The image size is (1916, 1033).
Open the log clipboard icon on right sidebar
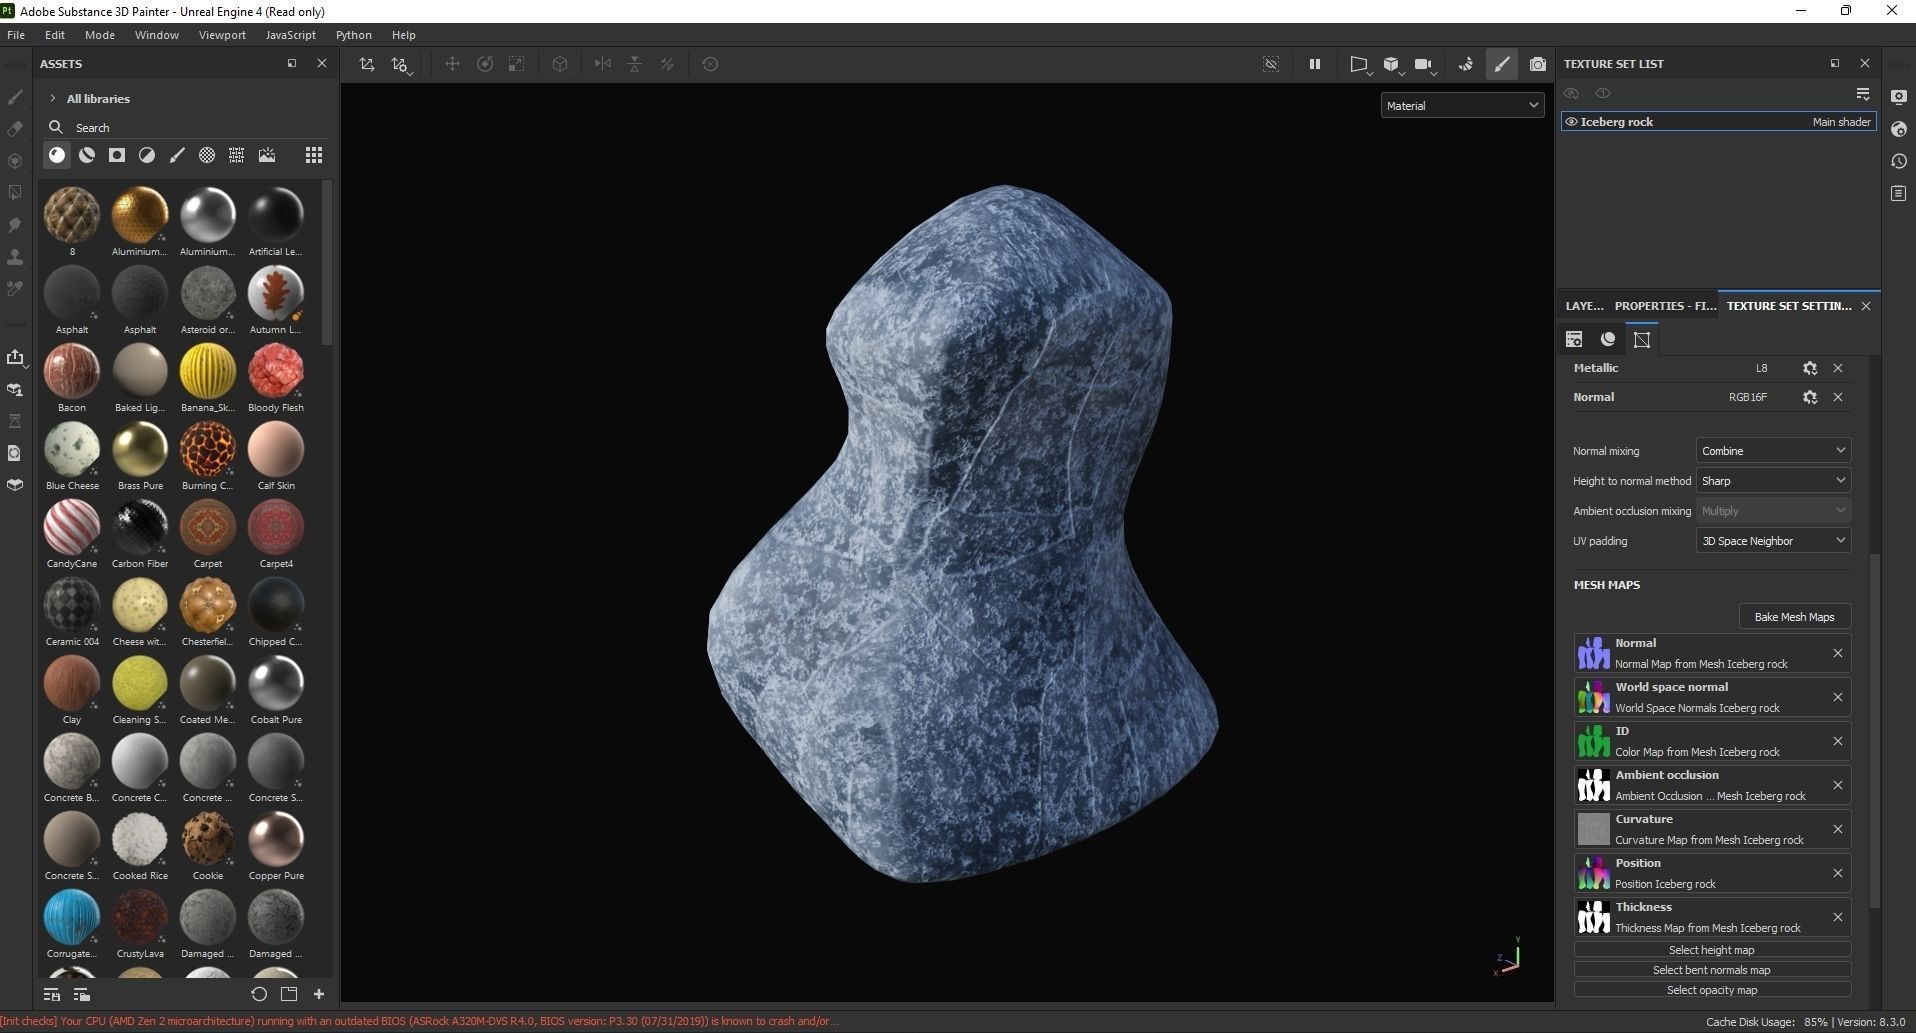(x=1899, y=193)
